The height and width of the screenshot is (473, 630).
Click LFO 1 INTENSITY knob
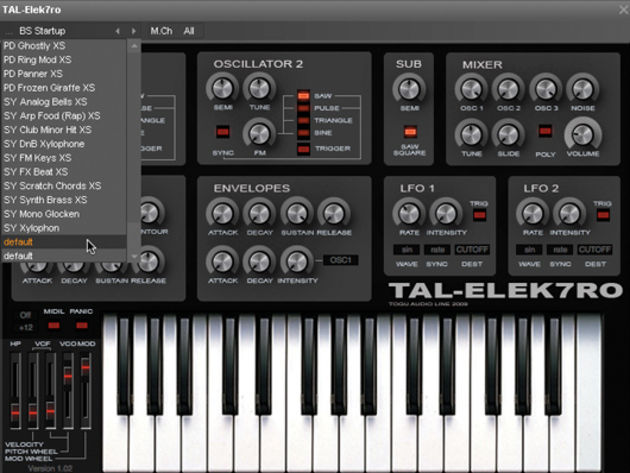tap(446, 213)
